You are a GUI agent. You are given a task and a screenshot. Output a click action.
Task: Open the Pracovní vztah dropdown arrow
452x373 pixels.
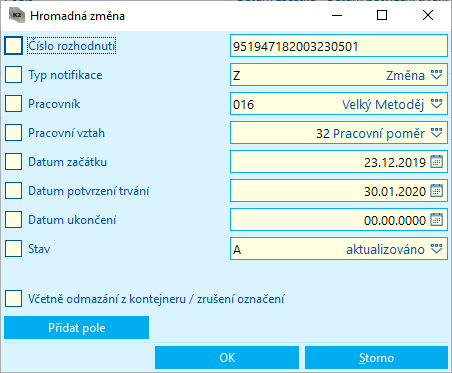click(x=436, y=133)
